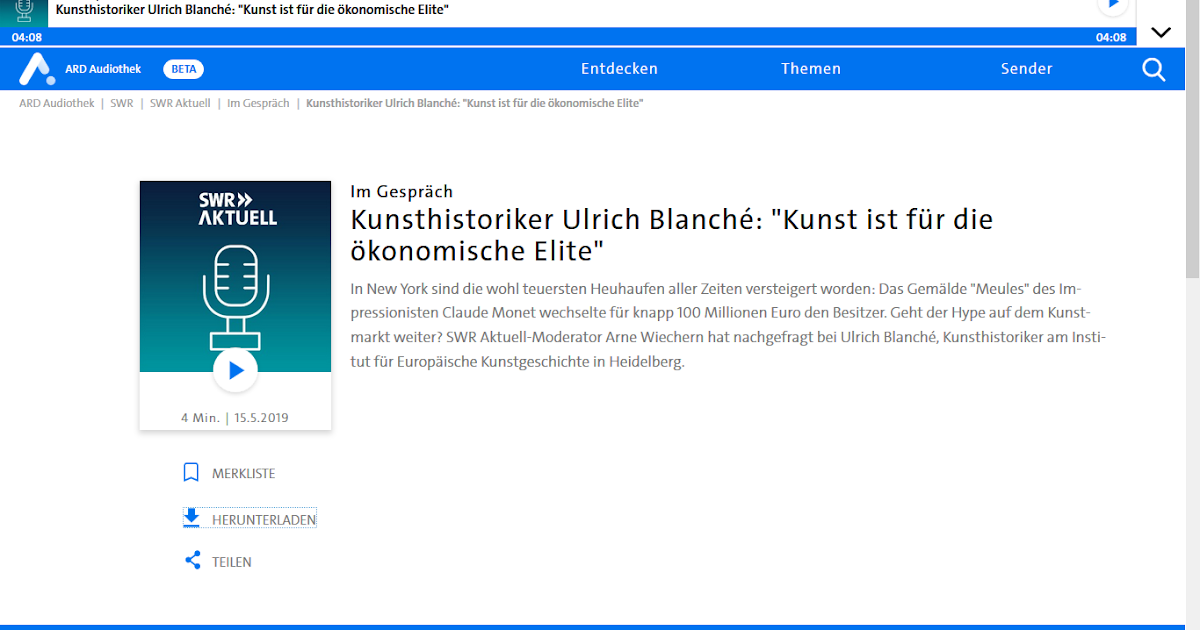Click the 'ARD Audiothek' header text
1200x630 pixels.
[x=103, y=69]
